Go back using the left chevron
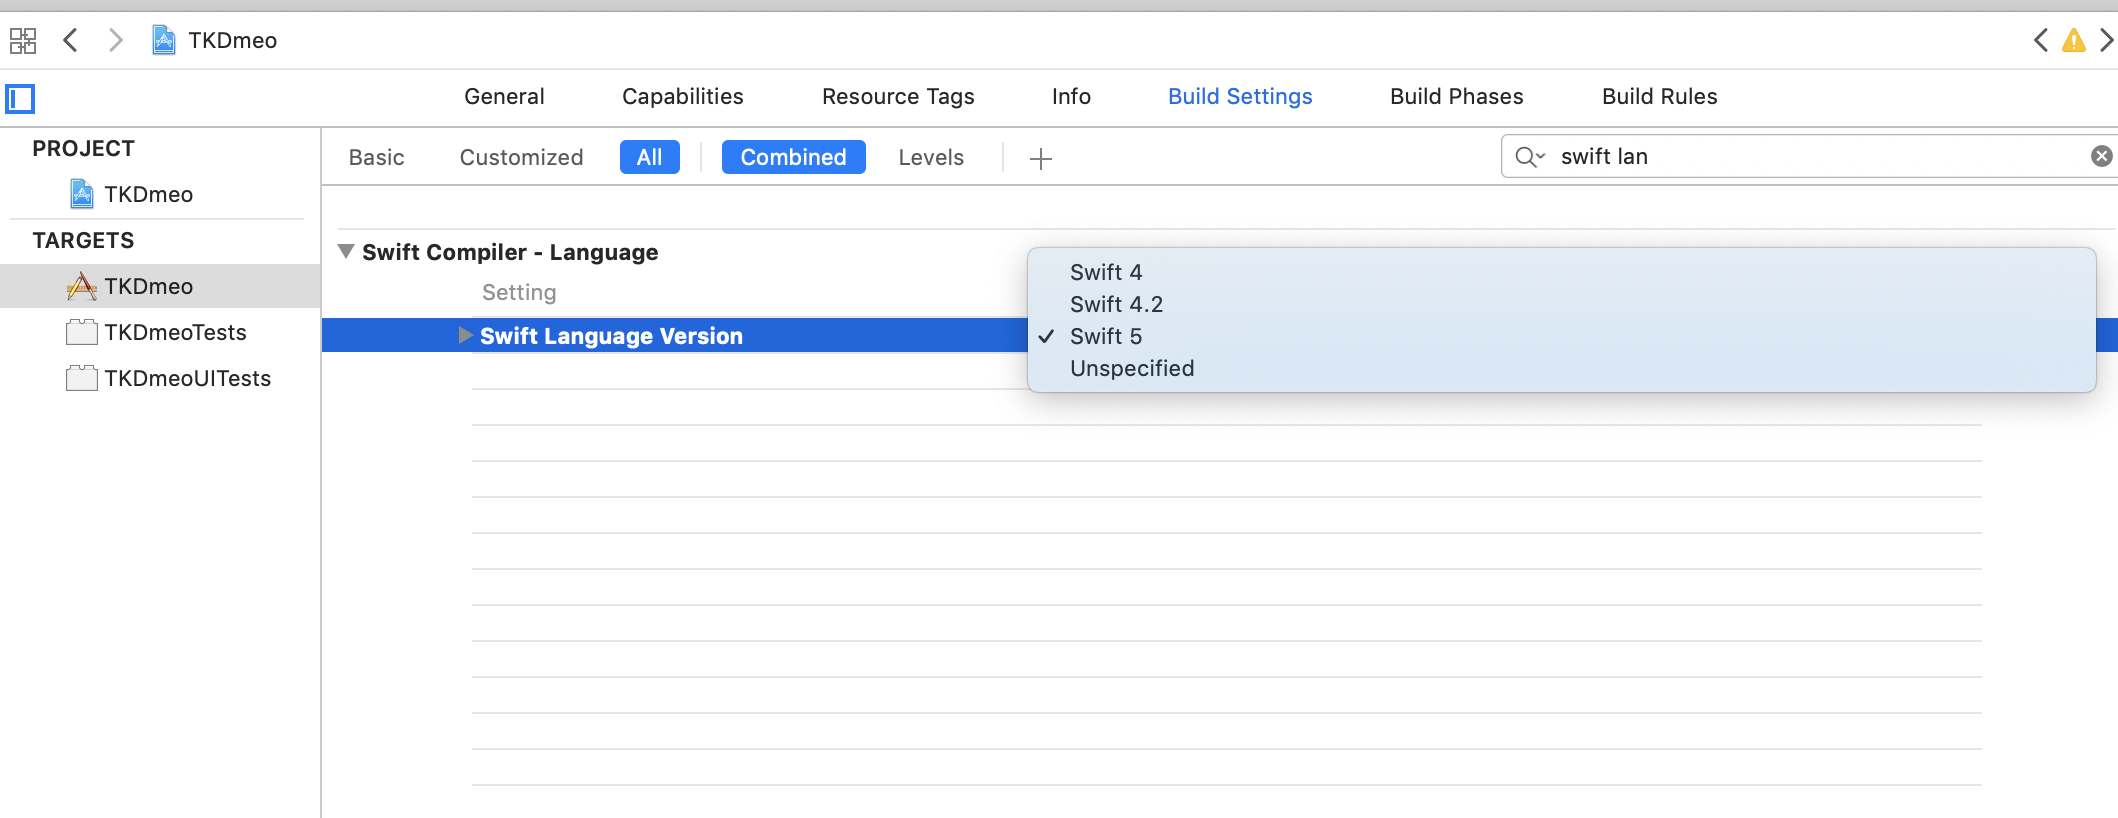Image resolution: width=2118 pixels, height=818 pixels. pos(70,41)
